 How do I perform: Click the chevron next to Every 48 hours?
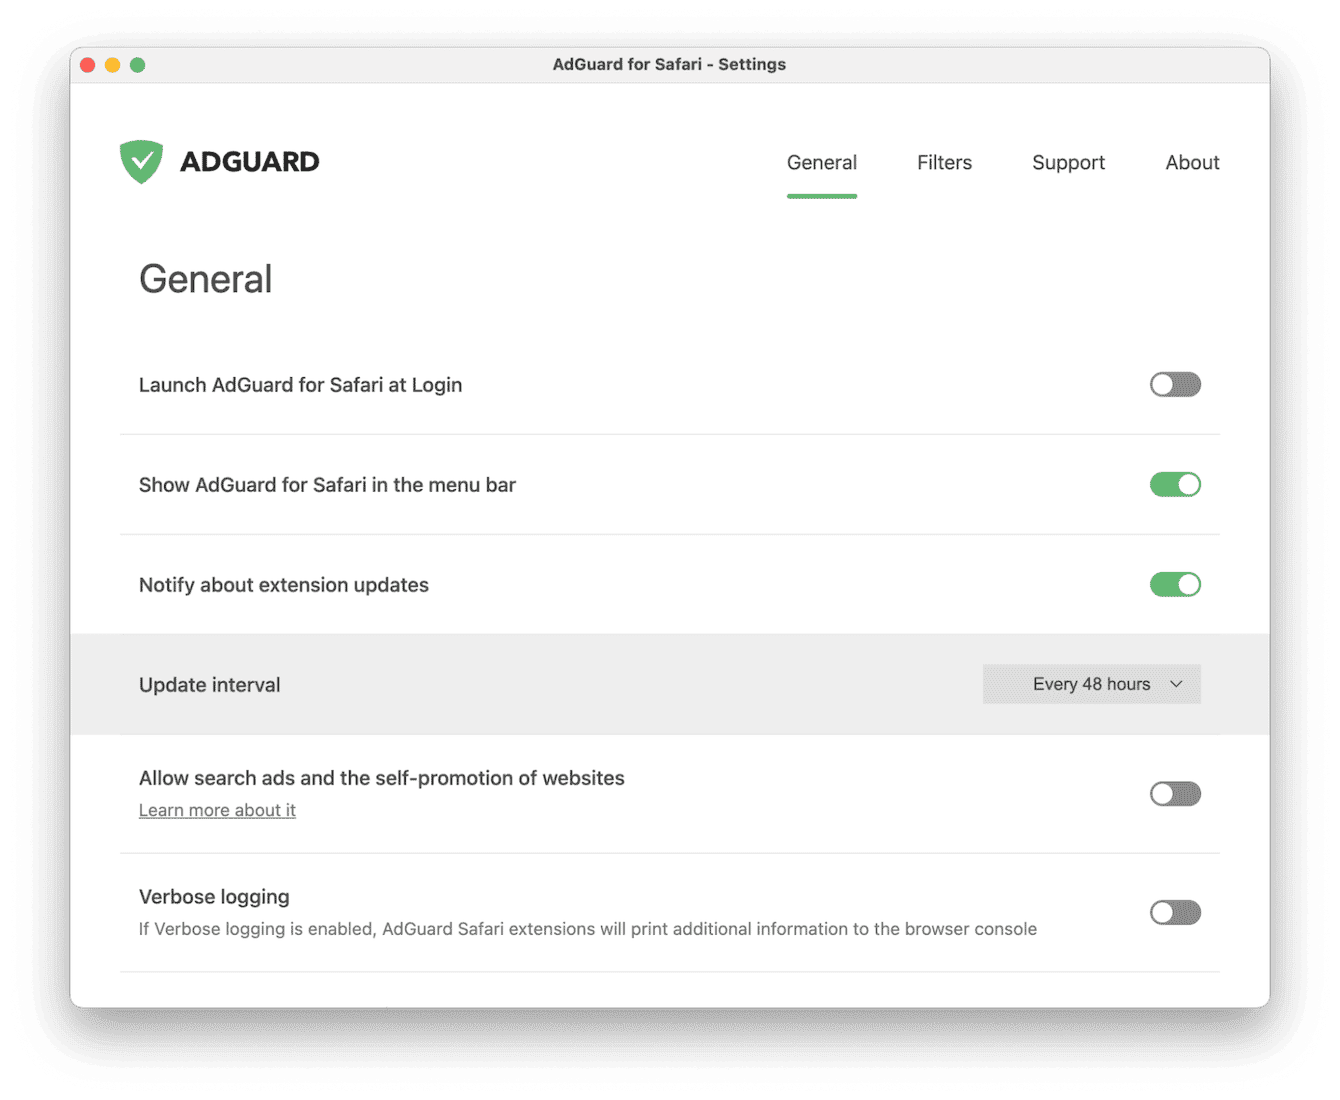1175,684
